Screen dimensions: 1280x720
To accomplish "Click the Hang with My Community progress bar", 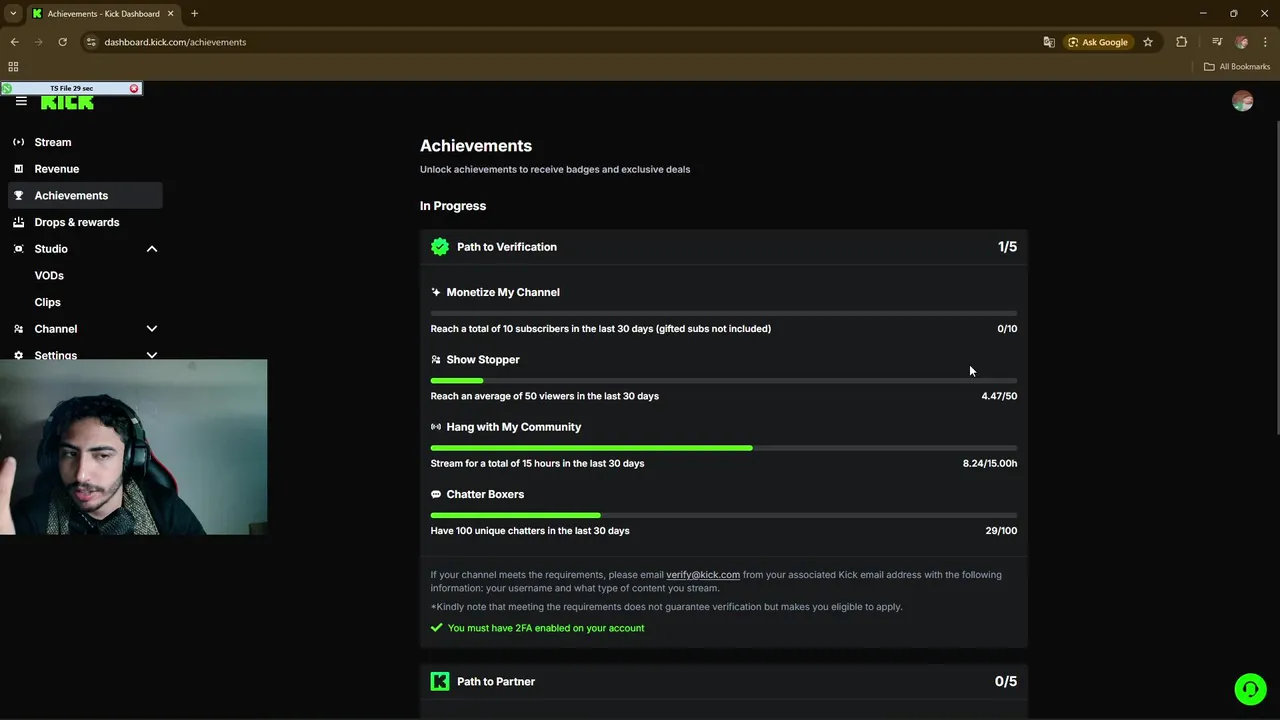I will [x=723, y=448].
